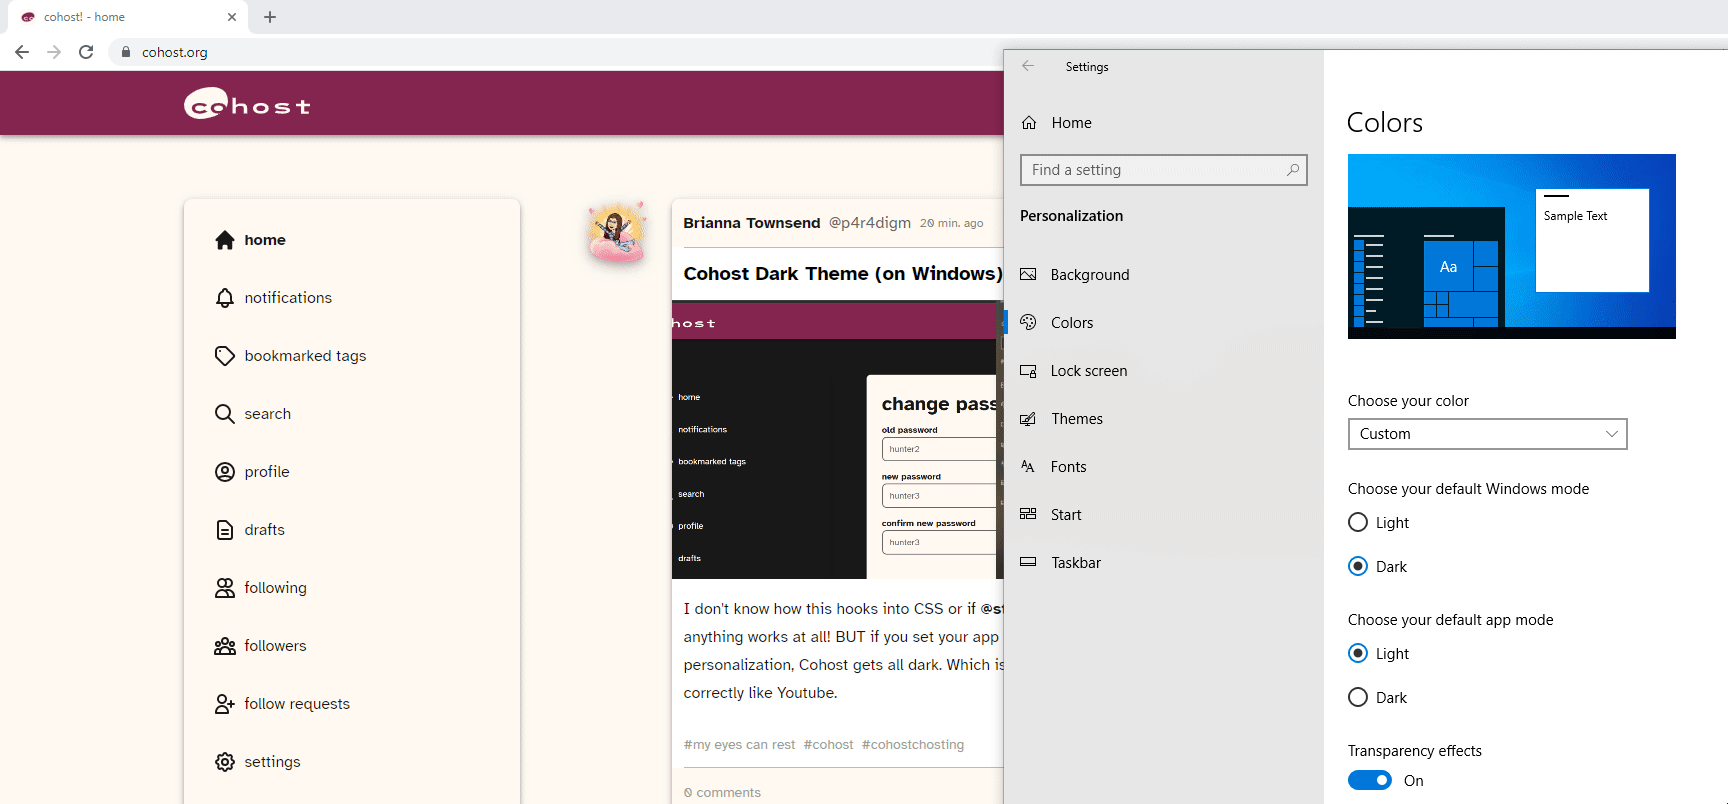The image size is (1728, 804).
Task: Click the Settings window back arrow
Action: (1028, 66)
